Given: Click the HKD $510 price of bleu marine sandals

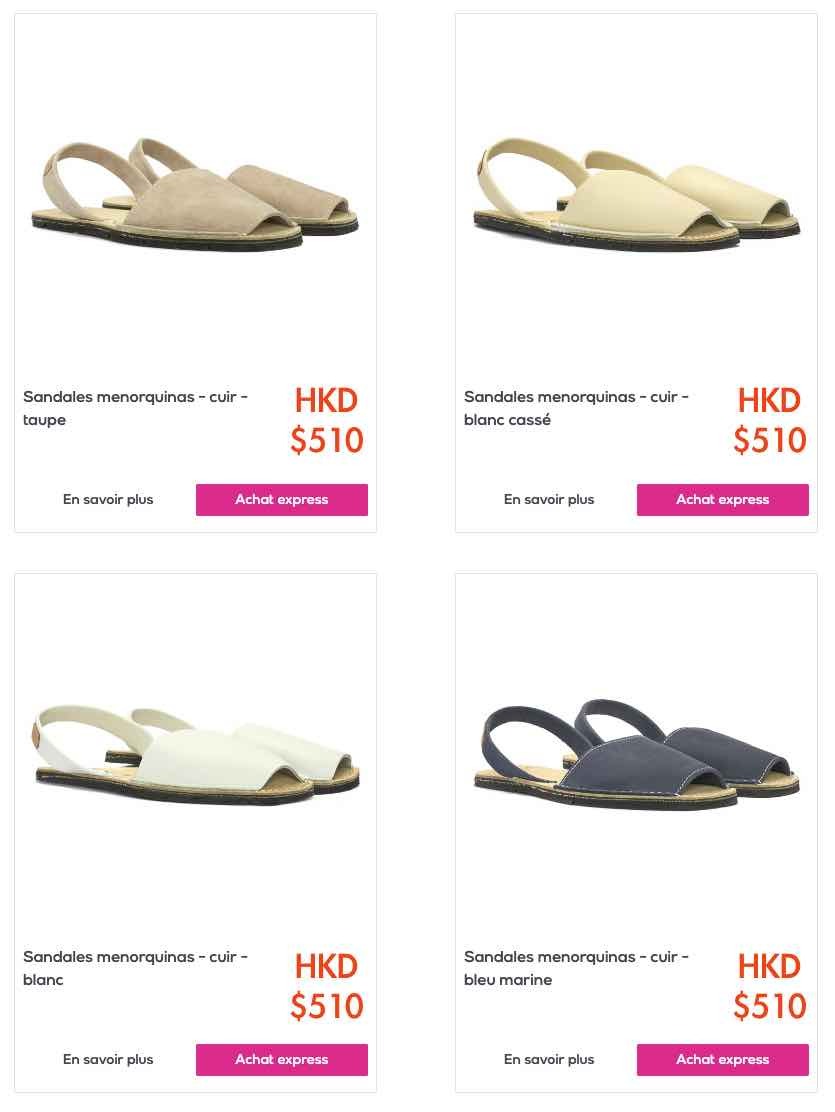Looking at the screenshot, I should tap(770, 986).
